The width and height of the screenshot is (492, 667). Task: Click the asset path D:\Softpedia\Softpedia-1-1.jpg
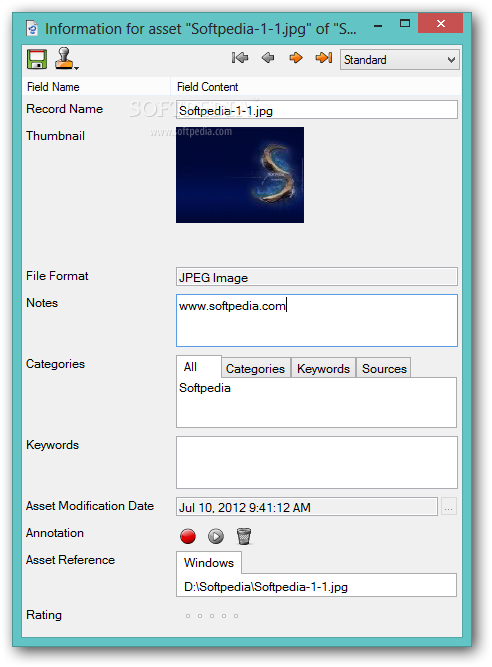click(x=266, y=587)
